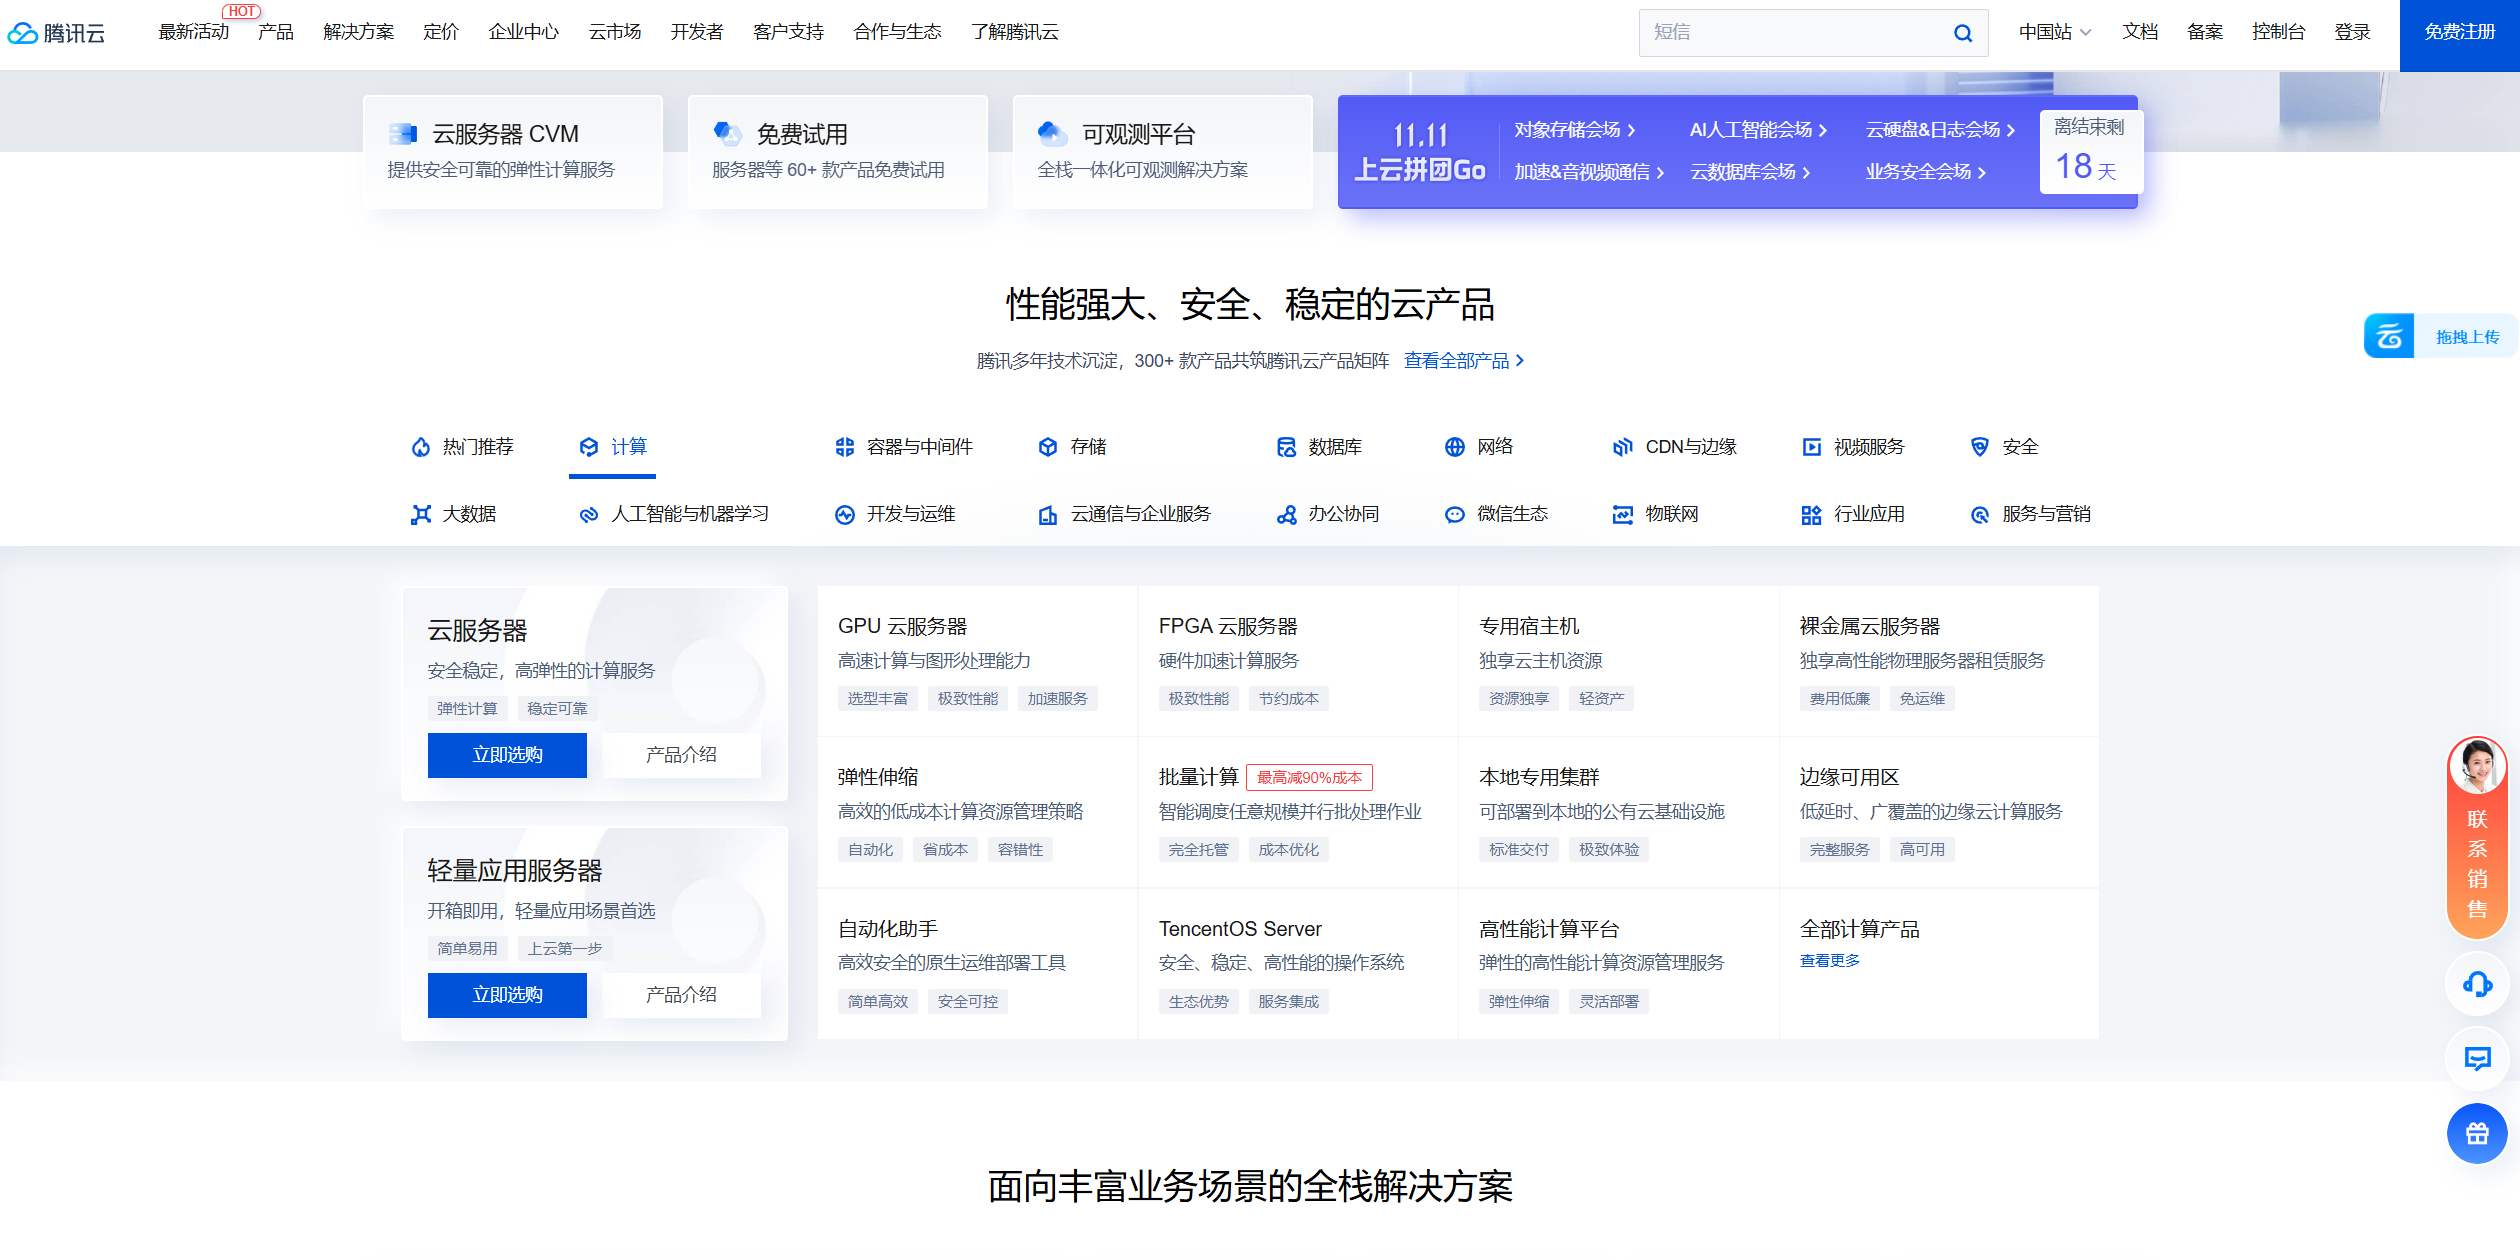Open the 开发者 menu

click(x=696, y=32)
